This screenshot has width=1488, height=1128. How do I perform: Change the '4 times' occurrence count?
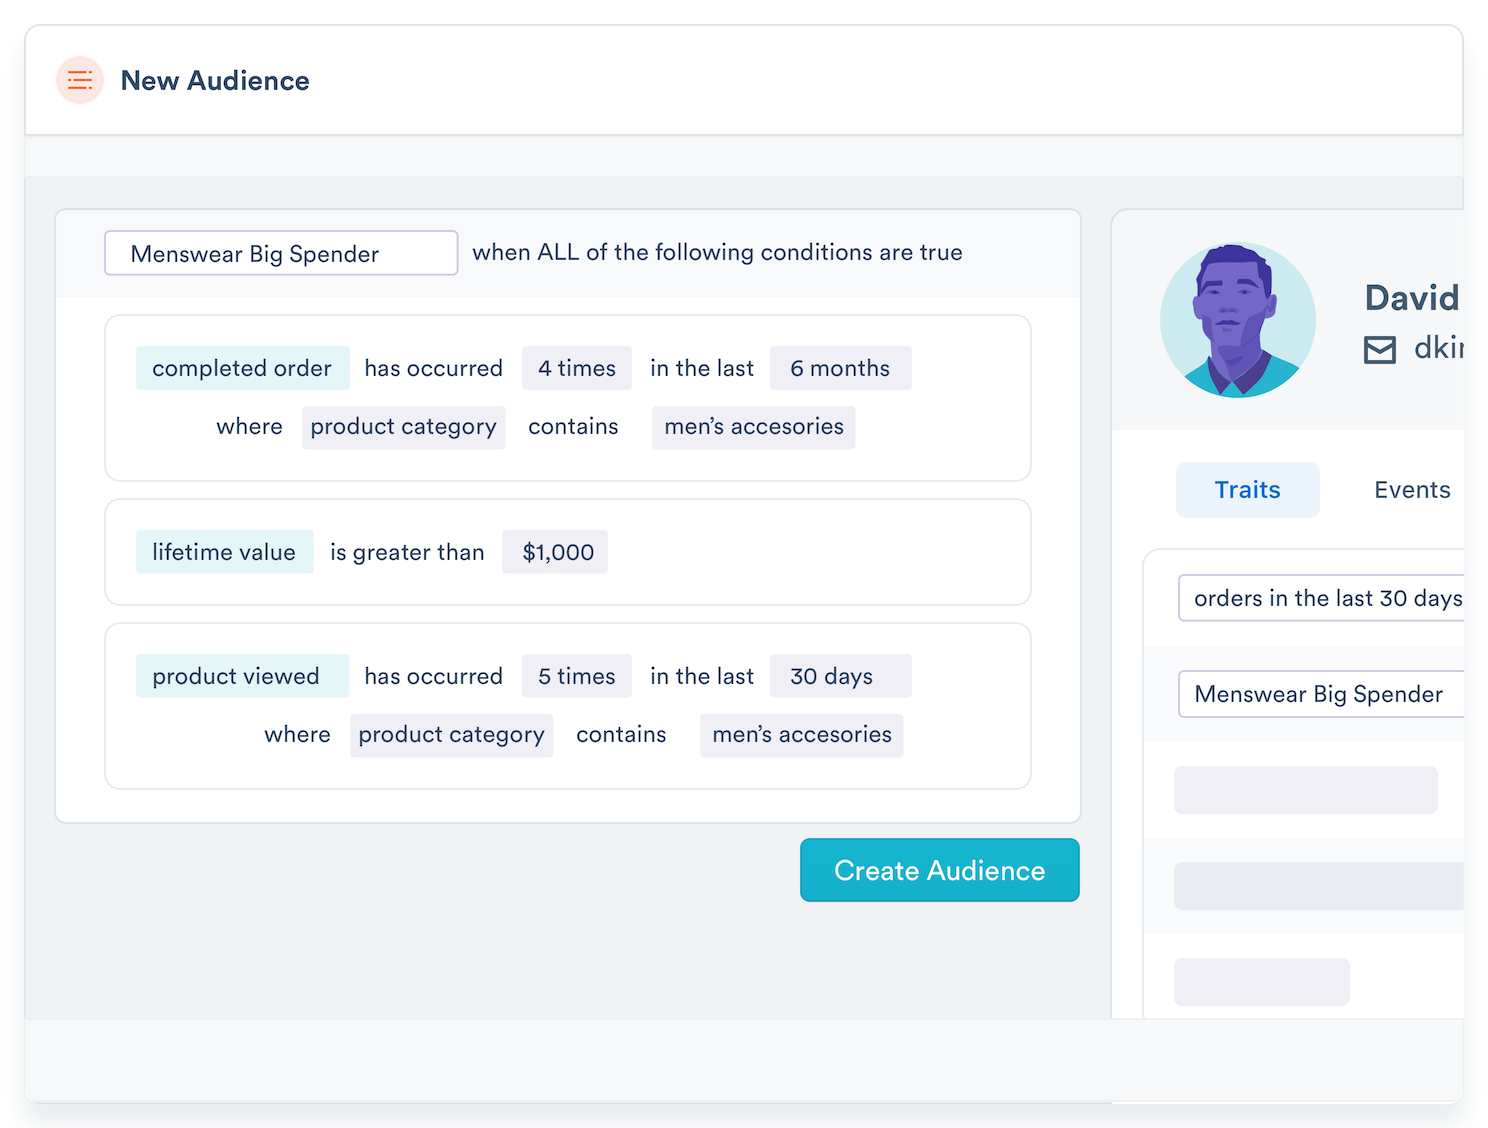[x=576, y=368]
